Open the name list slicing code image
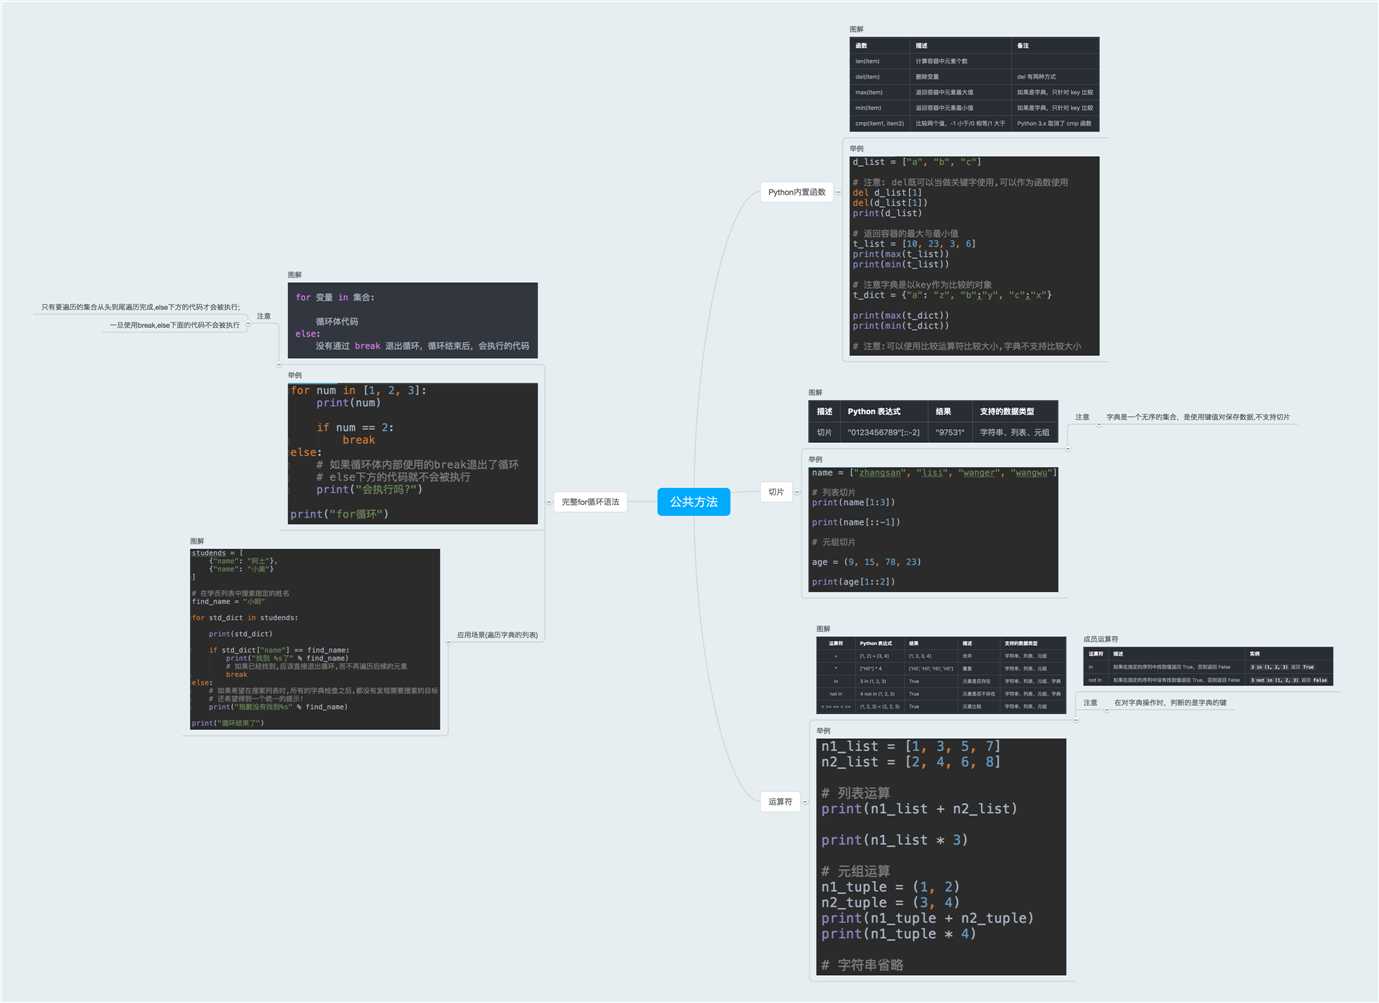This screenshot has height=1003, width=1379. coord(933,529)
